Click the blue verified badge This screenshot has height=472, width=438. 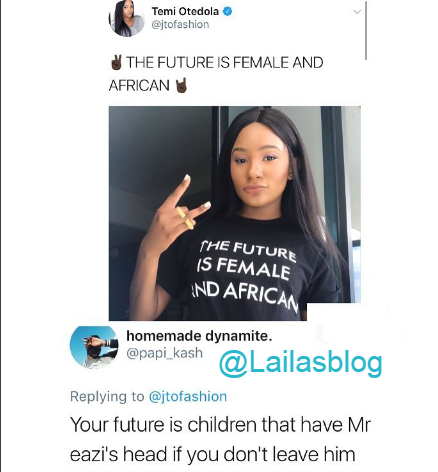(x=227, y=12)
